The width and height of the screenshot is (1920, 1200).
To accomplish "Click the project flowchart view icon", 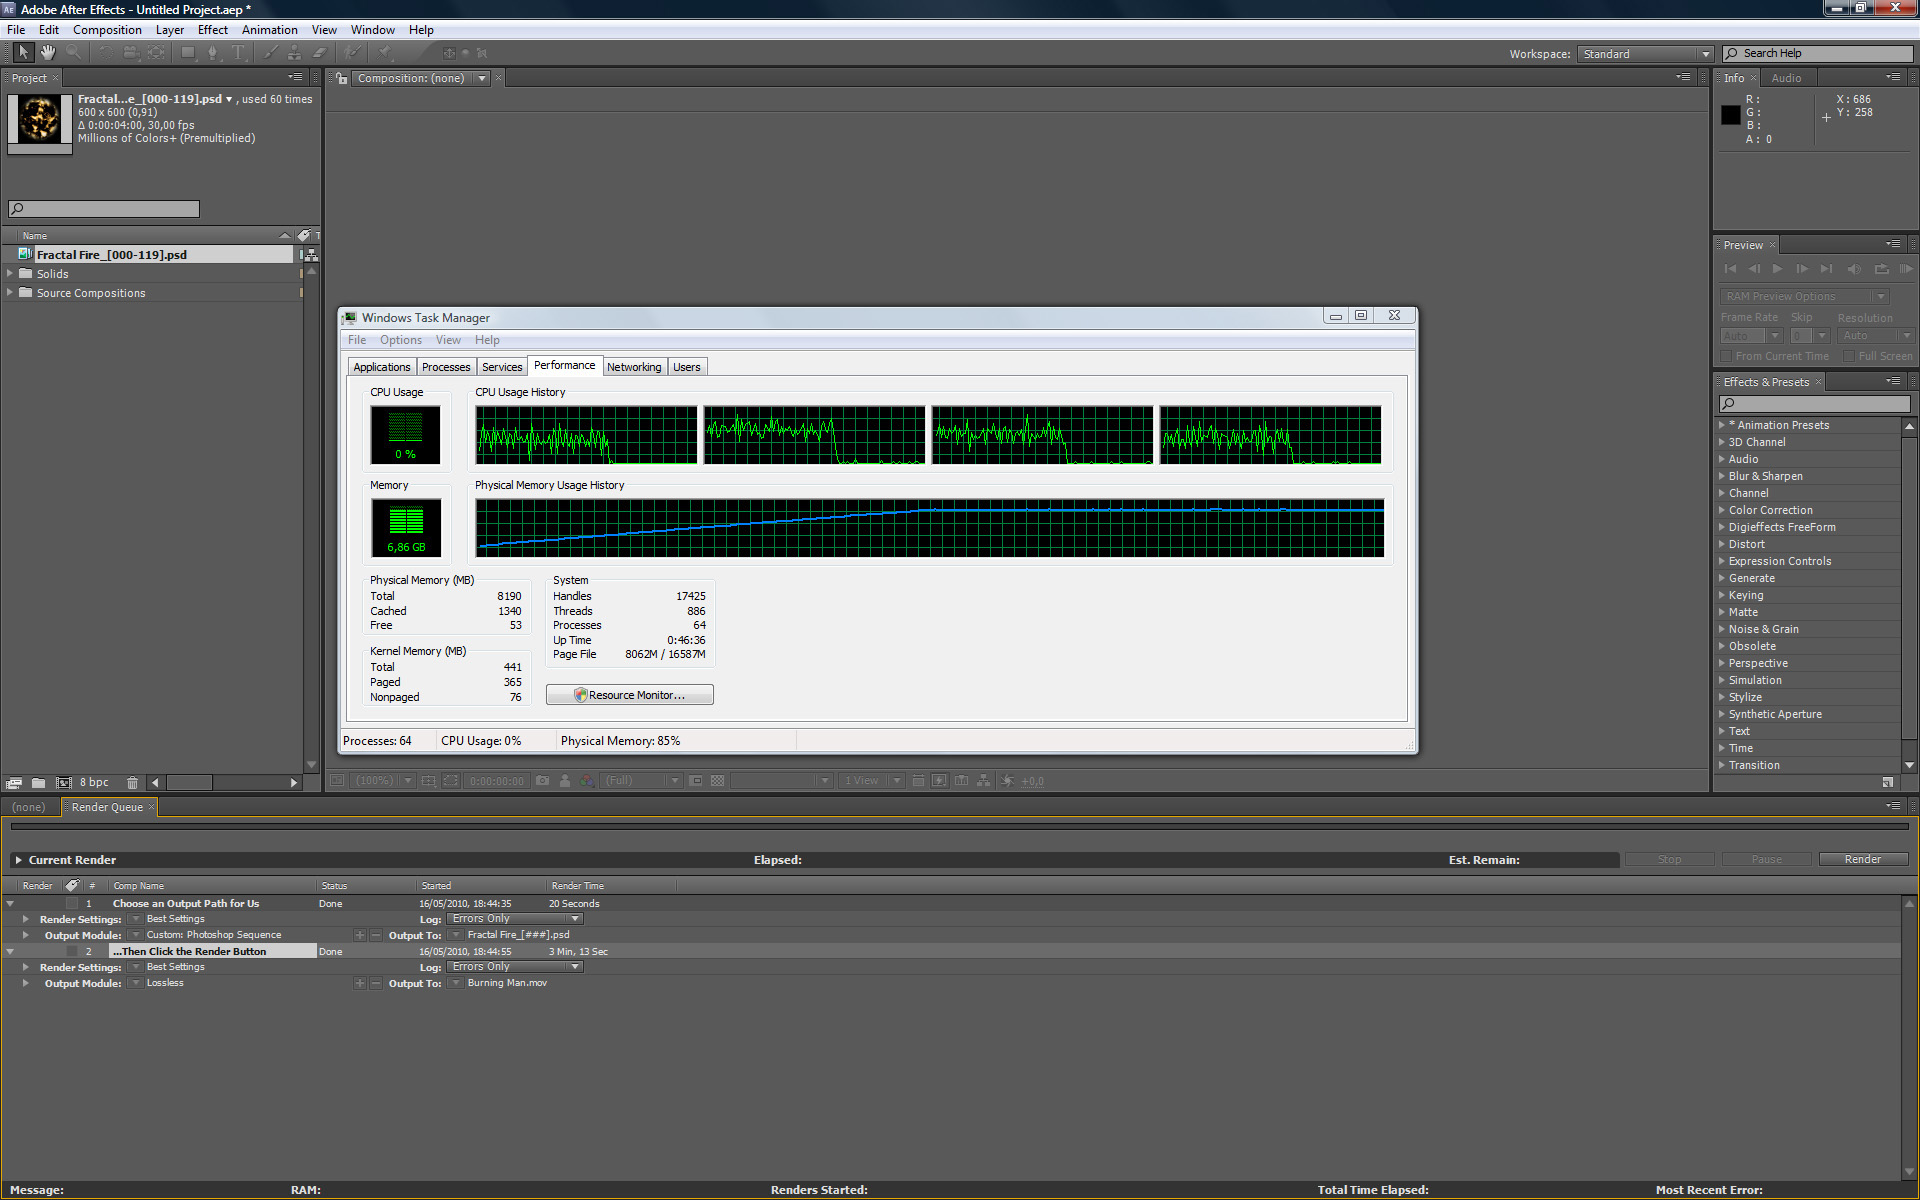I will pos(311,255).
